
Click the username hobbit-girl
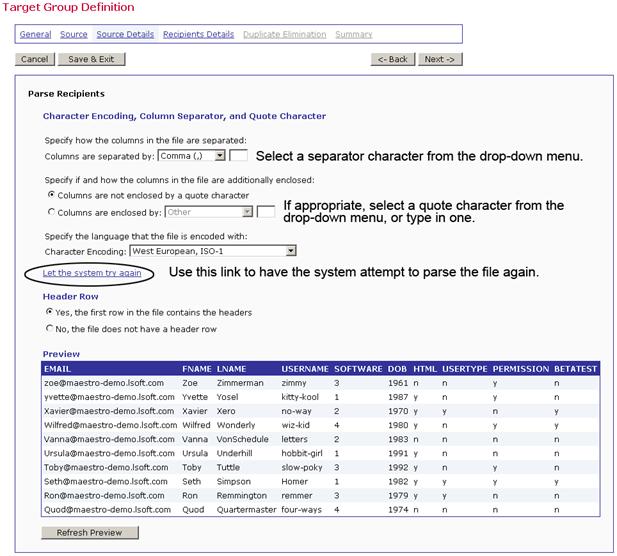coord(302,453)
